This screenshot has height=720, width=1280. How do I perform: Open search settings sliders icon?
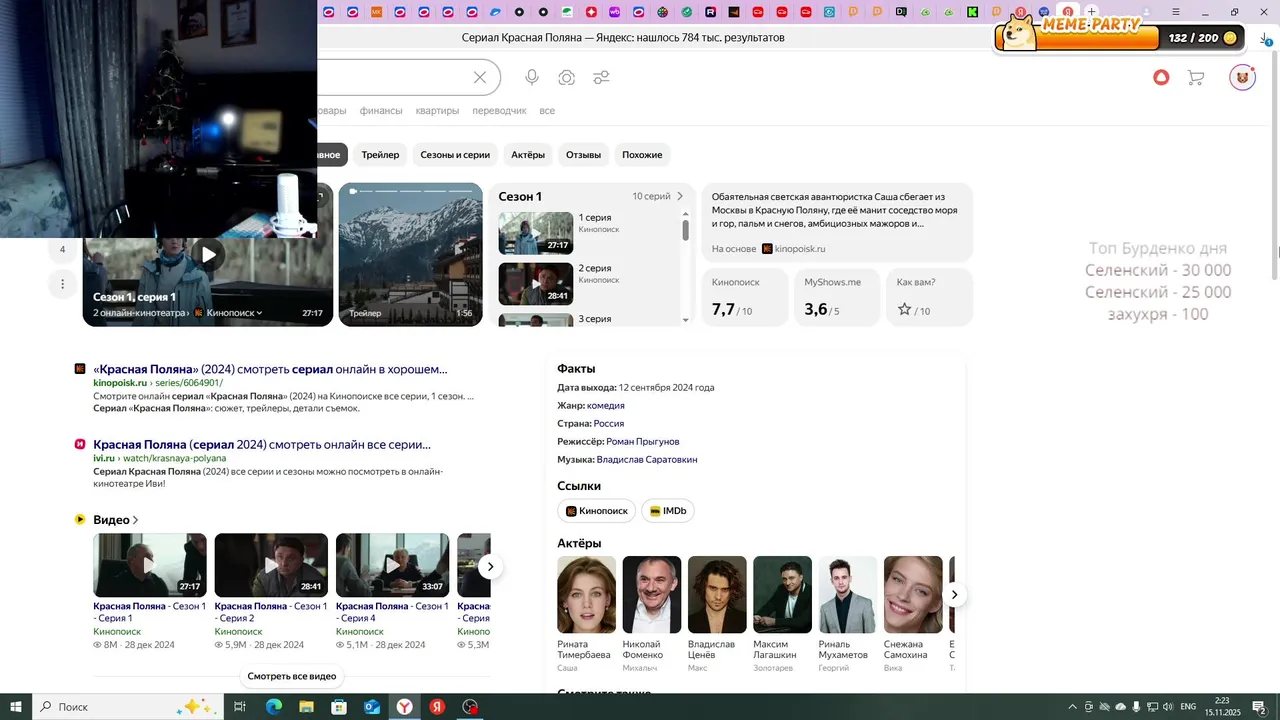pyautogui.click(x=601, y=78)
